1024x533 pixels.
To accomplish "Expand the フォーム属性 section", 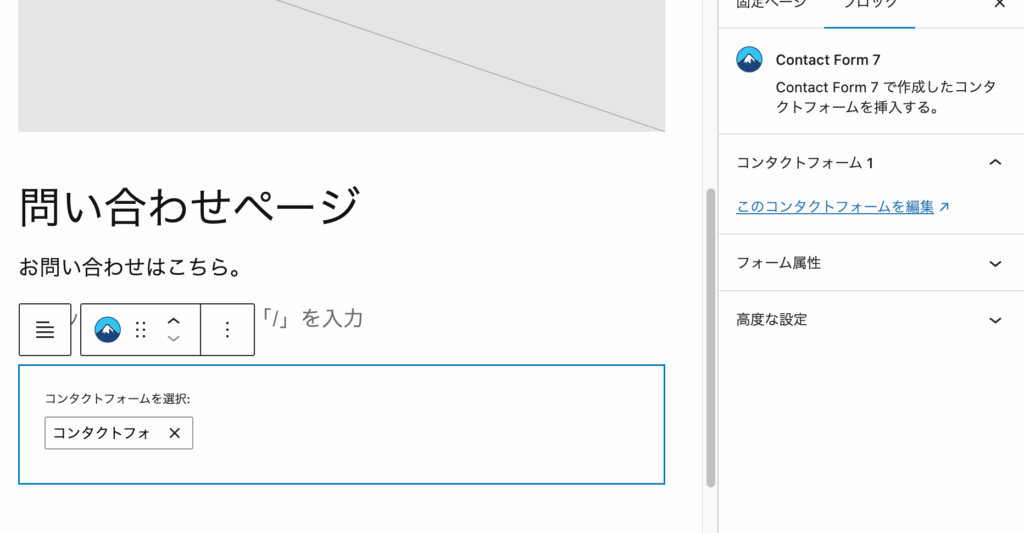I will coord(995,263).
